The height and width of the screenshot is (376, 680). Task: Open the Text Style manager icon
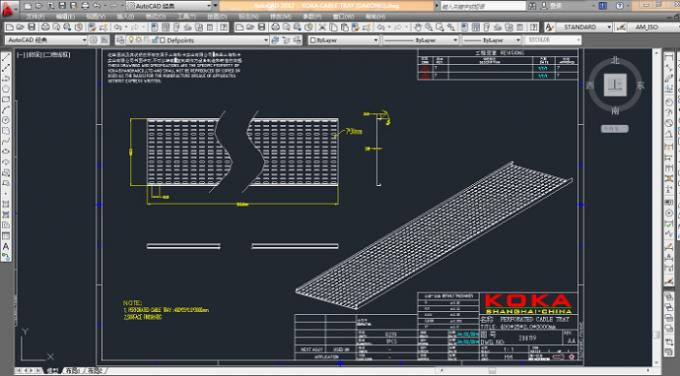tap(549, 27)
